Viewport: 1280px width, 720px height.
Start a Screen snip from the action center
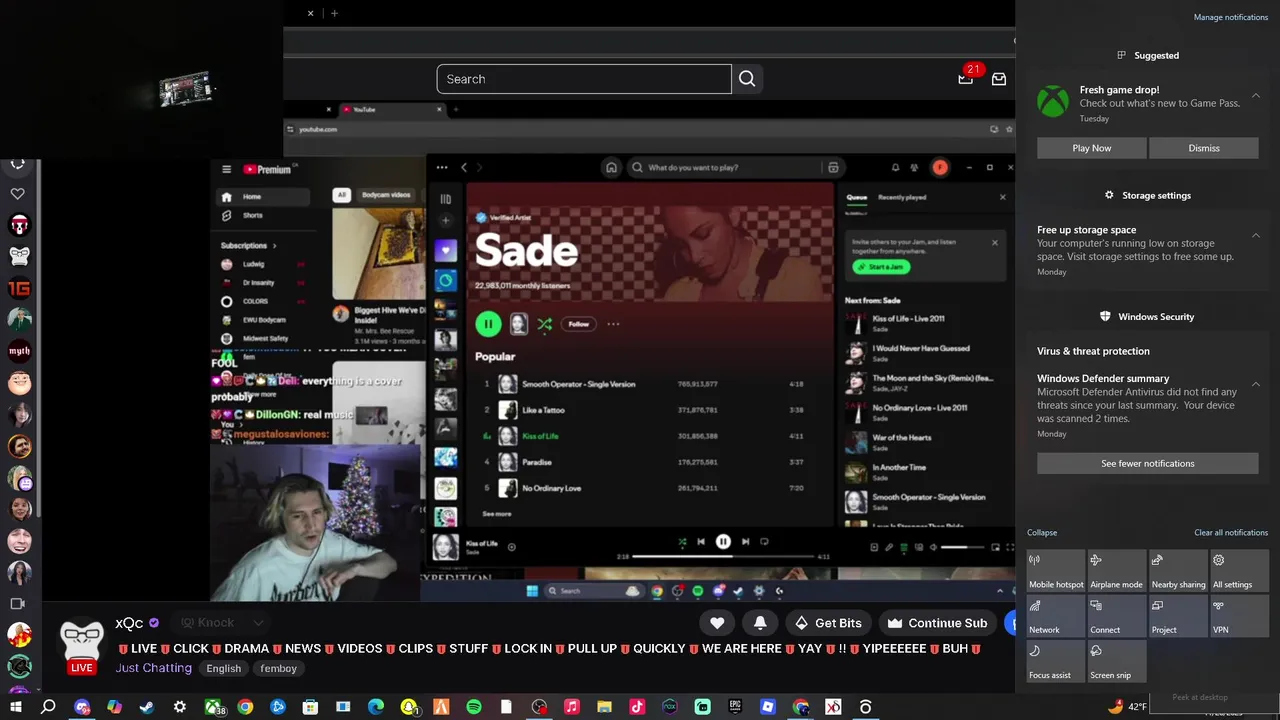point(1117,660)
